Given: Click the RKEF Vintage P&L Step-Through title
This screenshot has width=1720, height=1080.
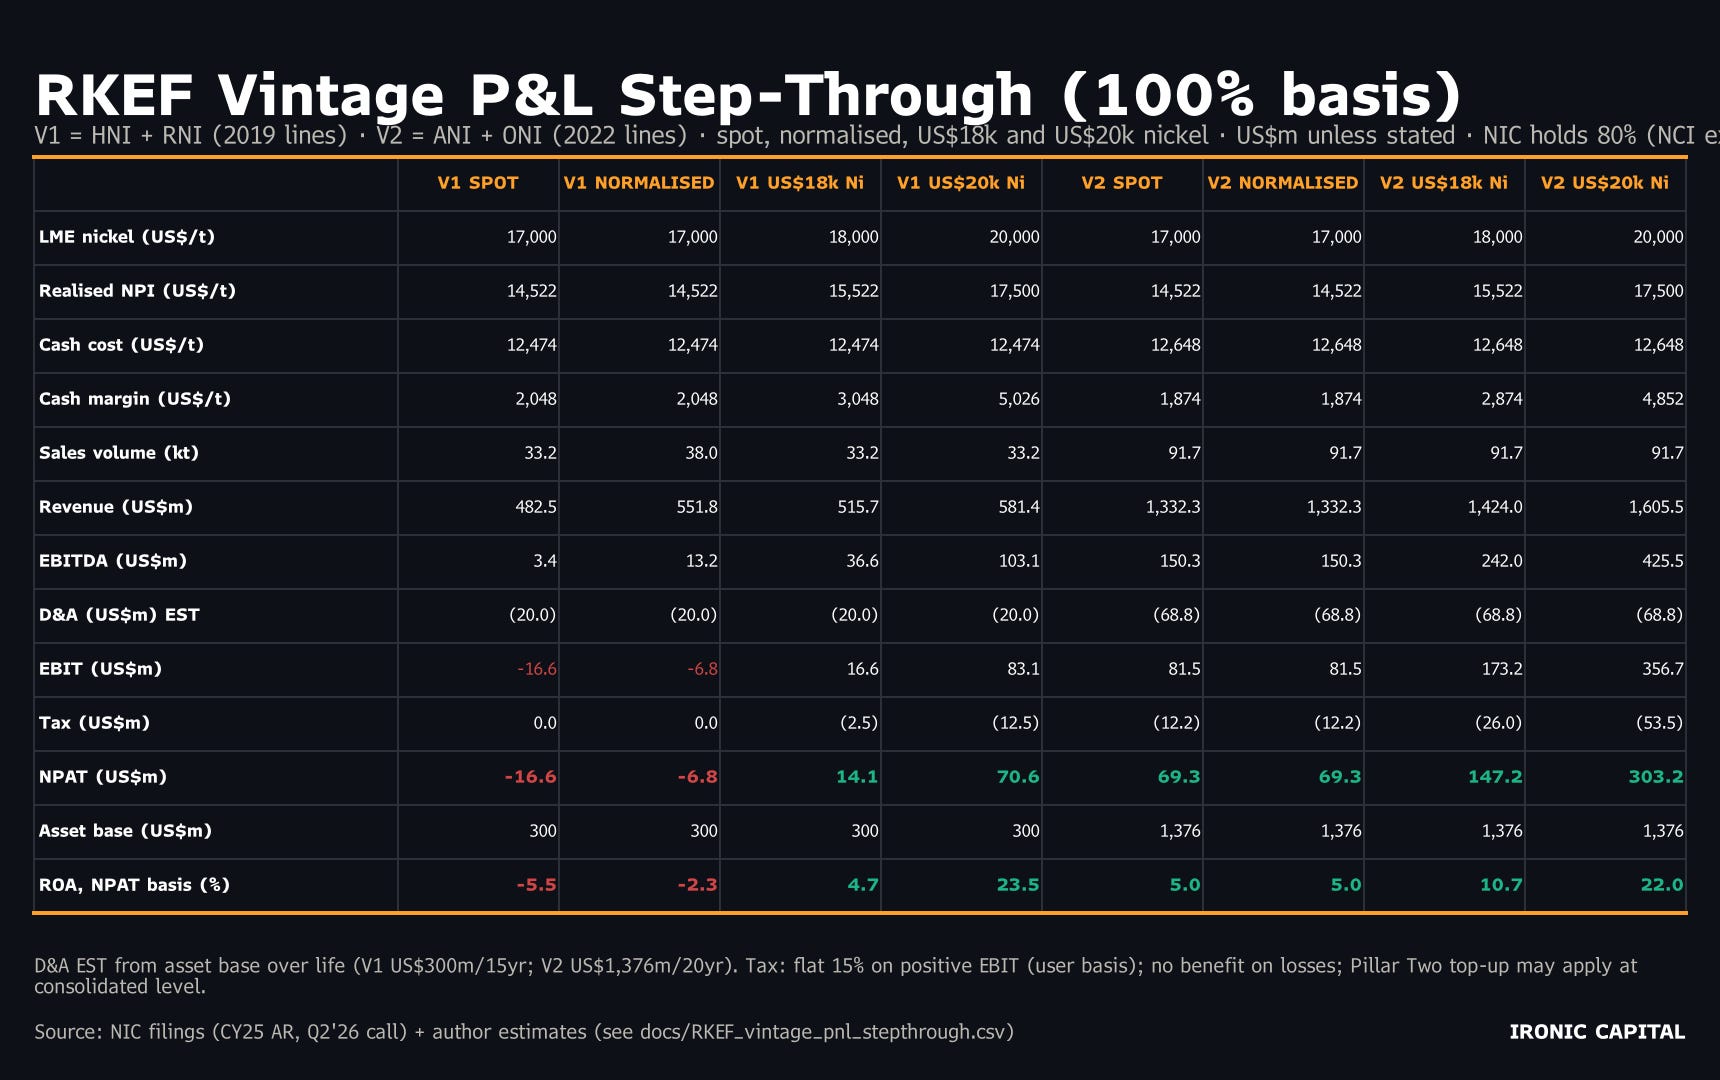Looking at the screenshot, I should 749,95.
